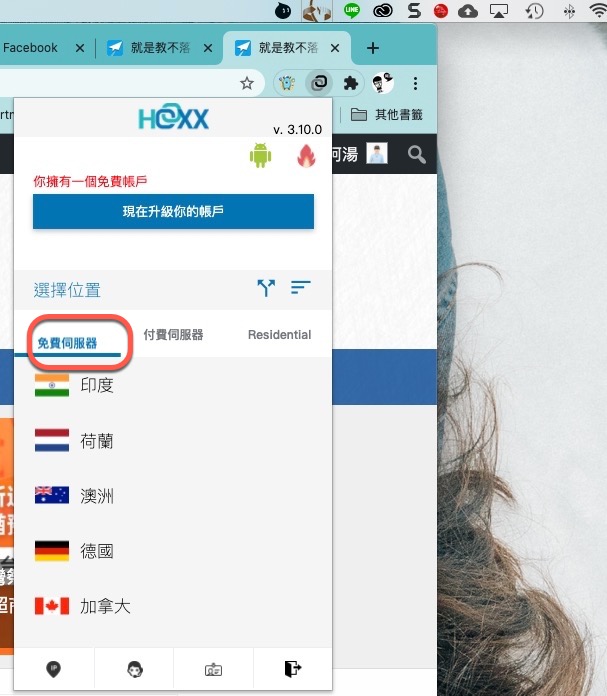Bookmark this page with the star icon
The width and height of the screenshot is (607, 696).
(x=247, y=83)
